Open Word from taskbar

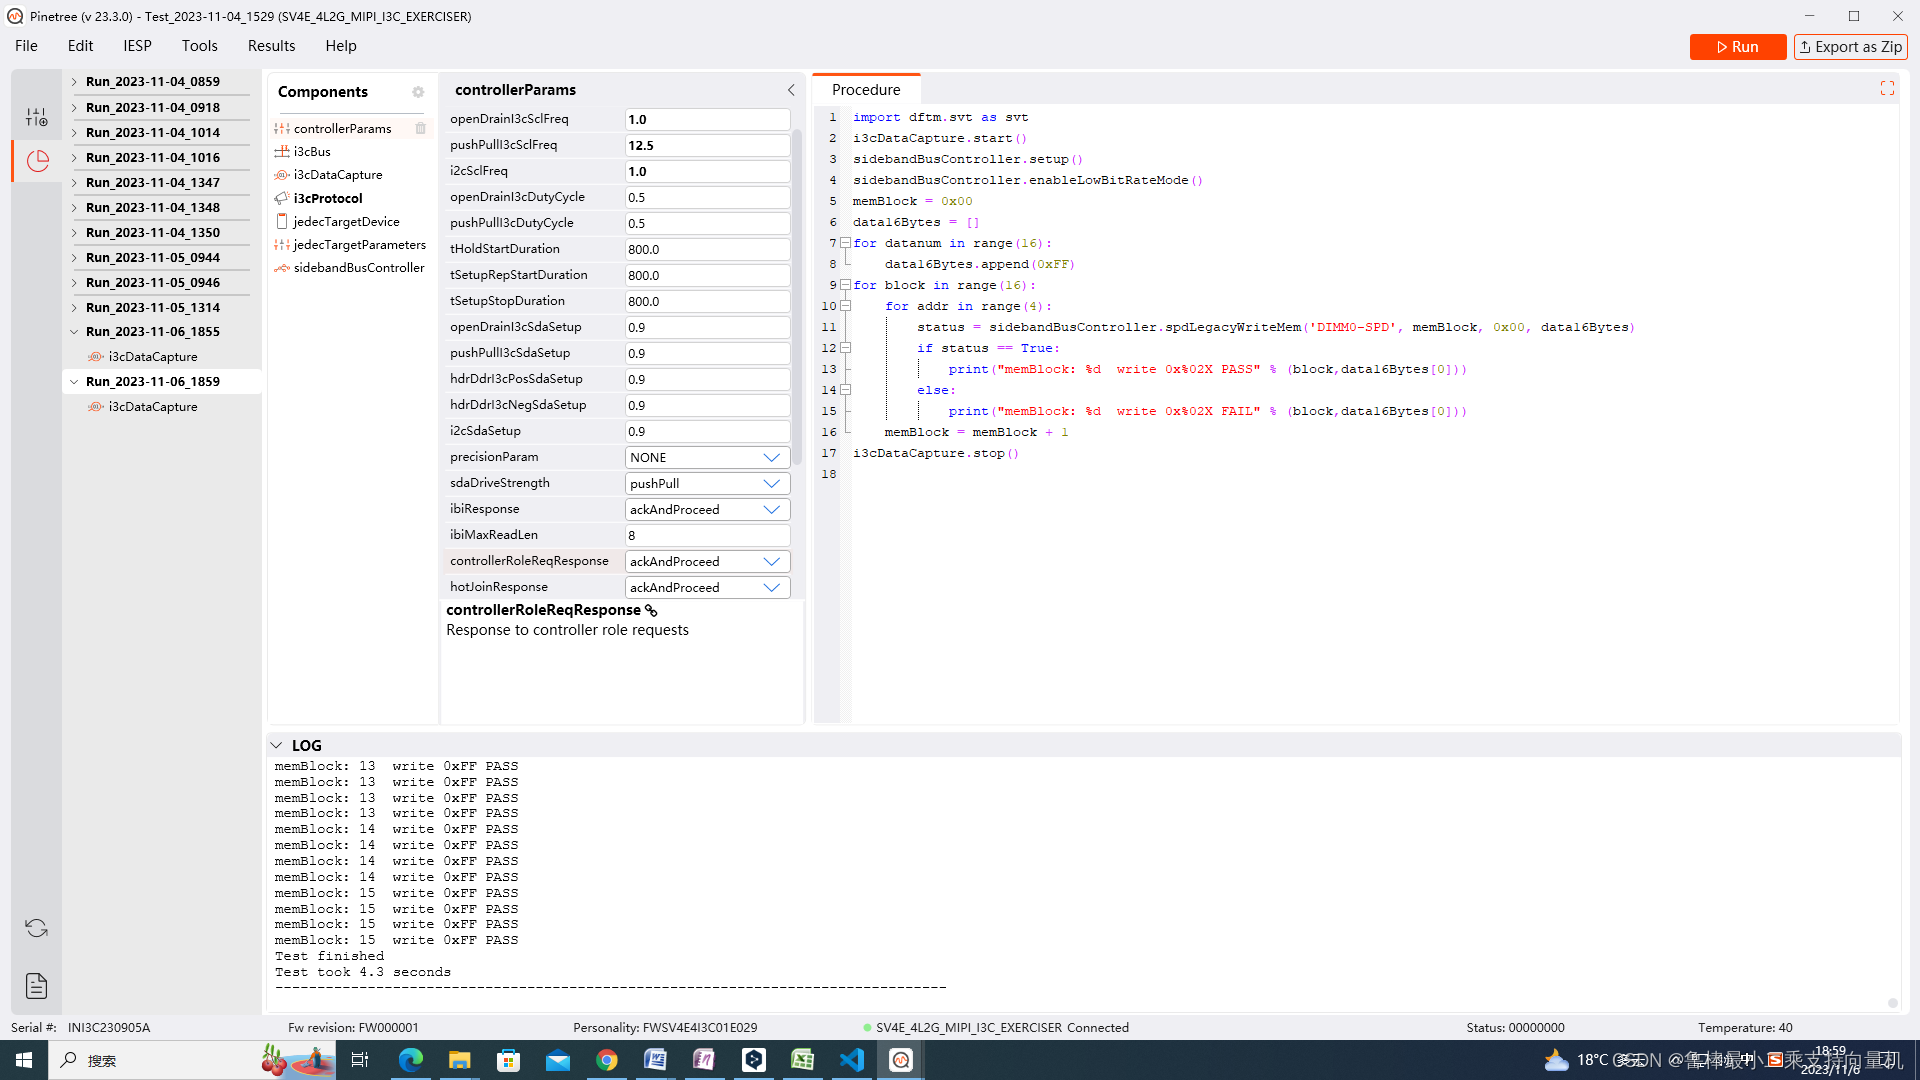point(656,1060)
